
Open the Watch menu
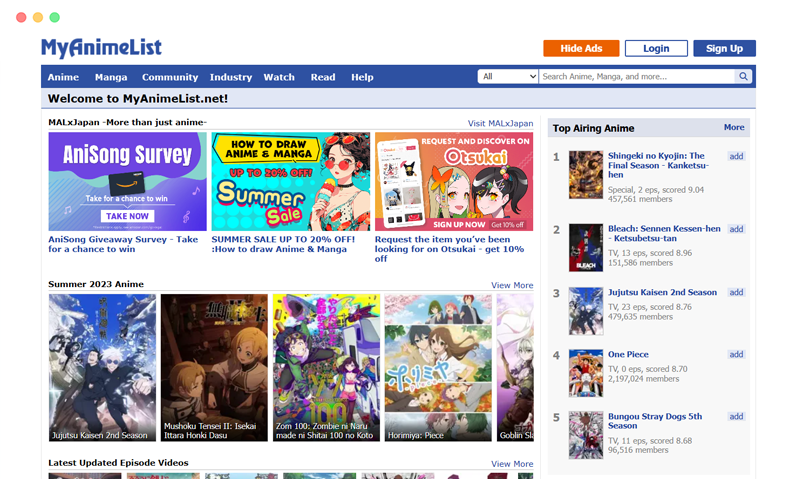(279, 77)
